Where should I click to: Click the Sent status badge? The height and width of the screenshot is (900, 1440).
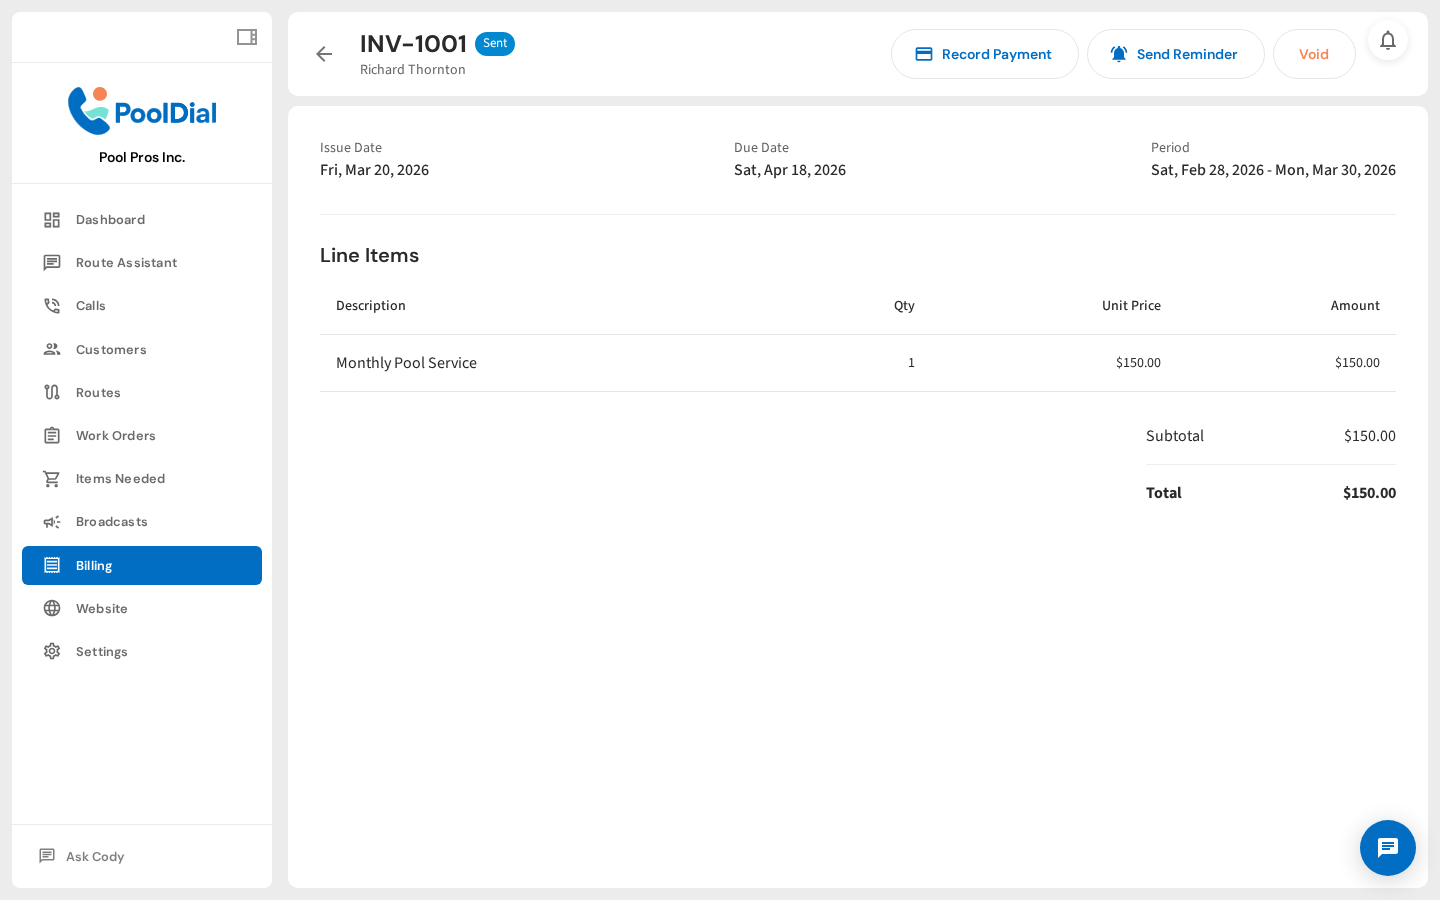495,43
